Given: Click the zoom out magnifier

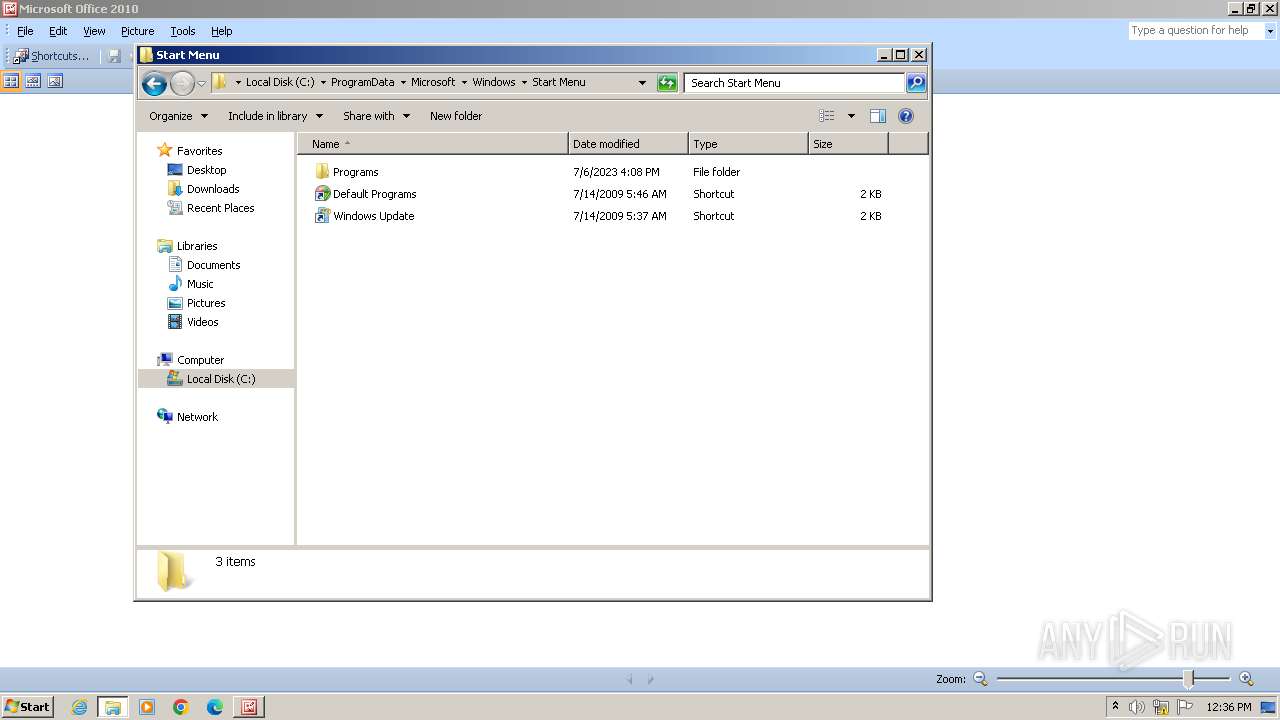Looking at the screenshot, I should [x=980, y=679].
